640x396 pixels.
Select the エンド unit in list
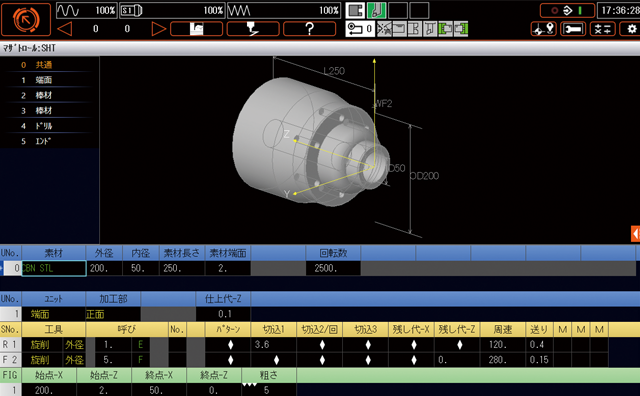pyautogui.click(x=43, y=141)
